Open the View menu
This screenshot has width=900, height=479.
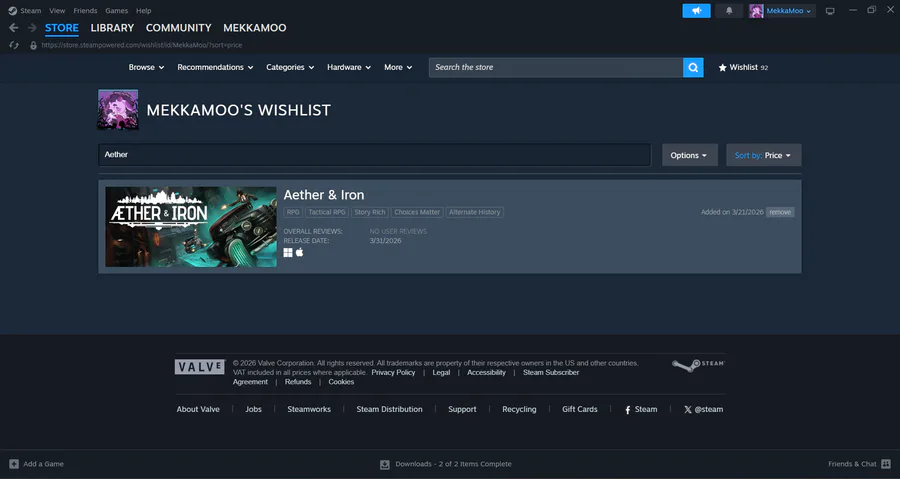click(x=57, y=11)
